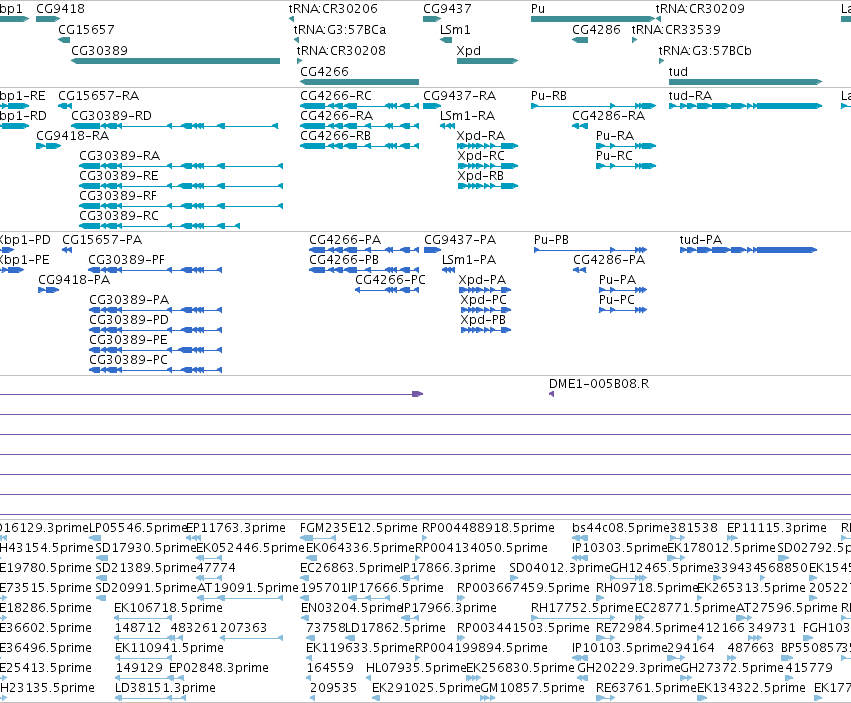The height and width of the screenshot is (703, 851).
Task: Click the Xpd gene arrow
Action: coord(487,61)
